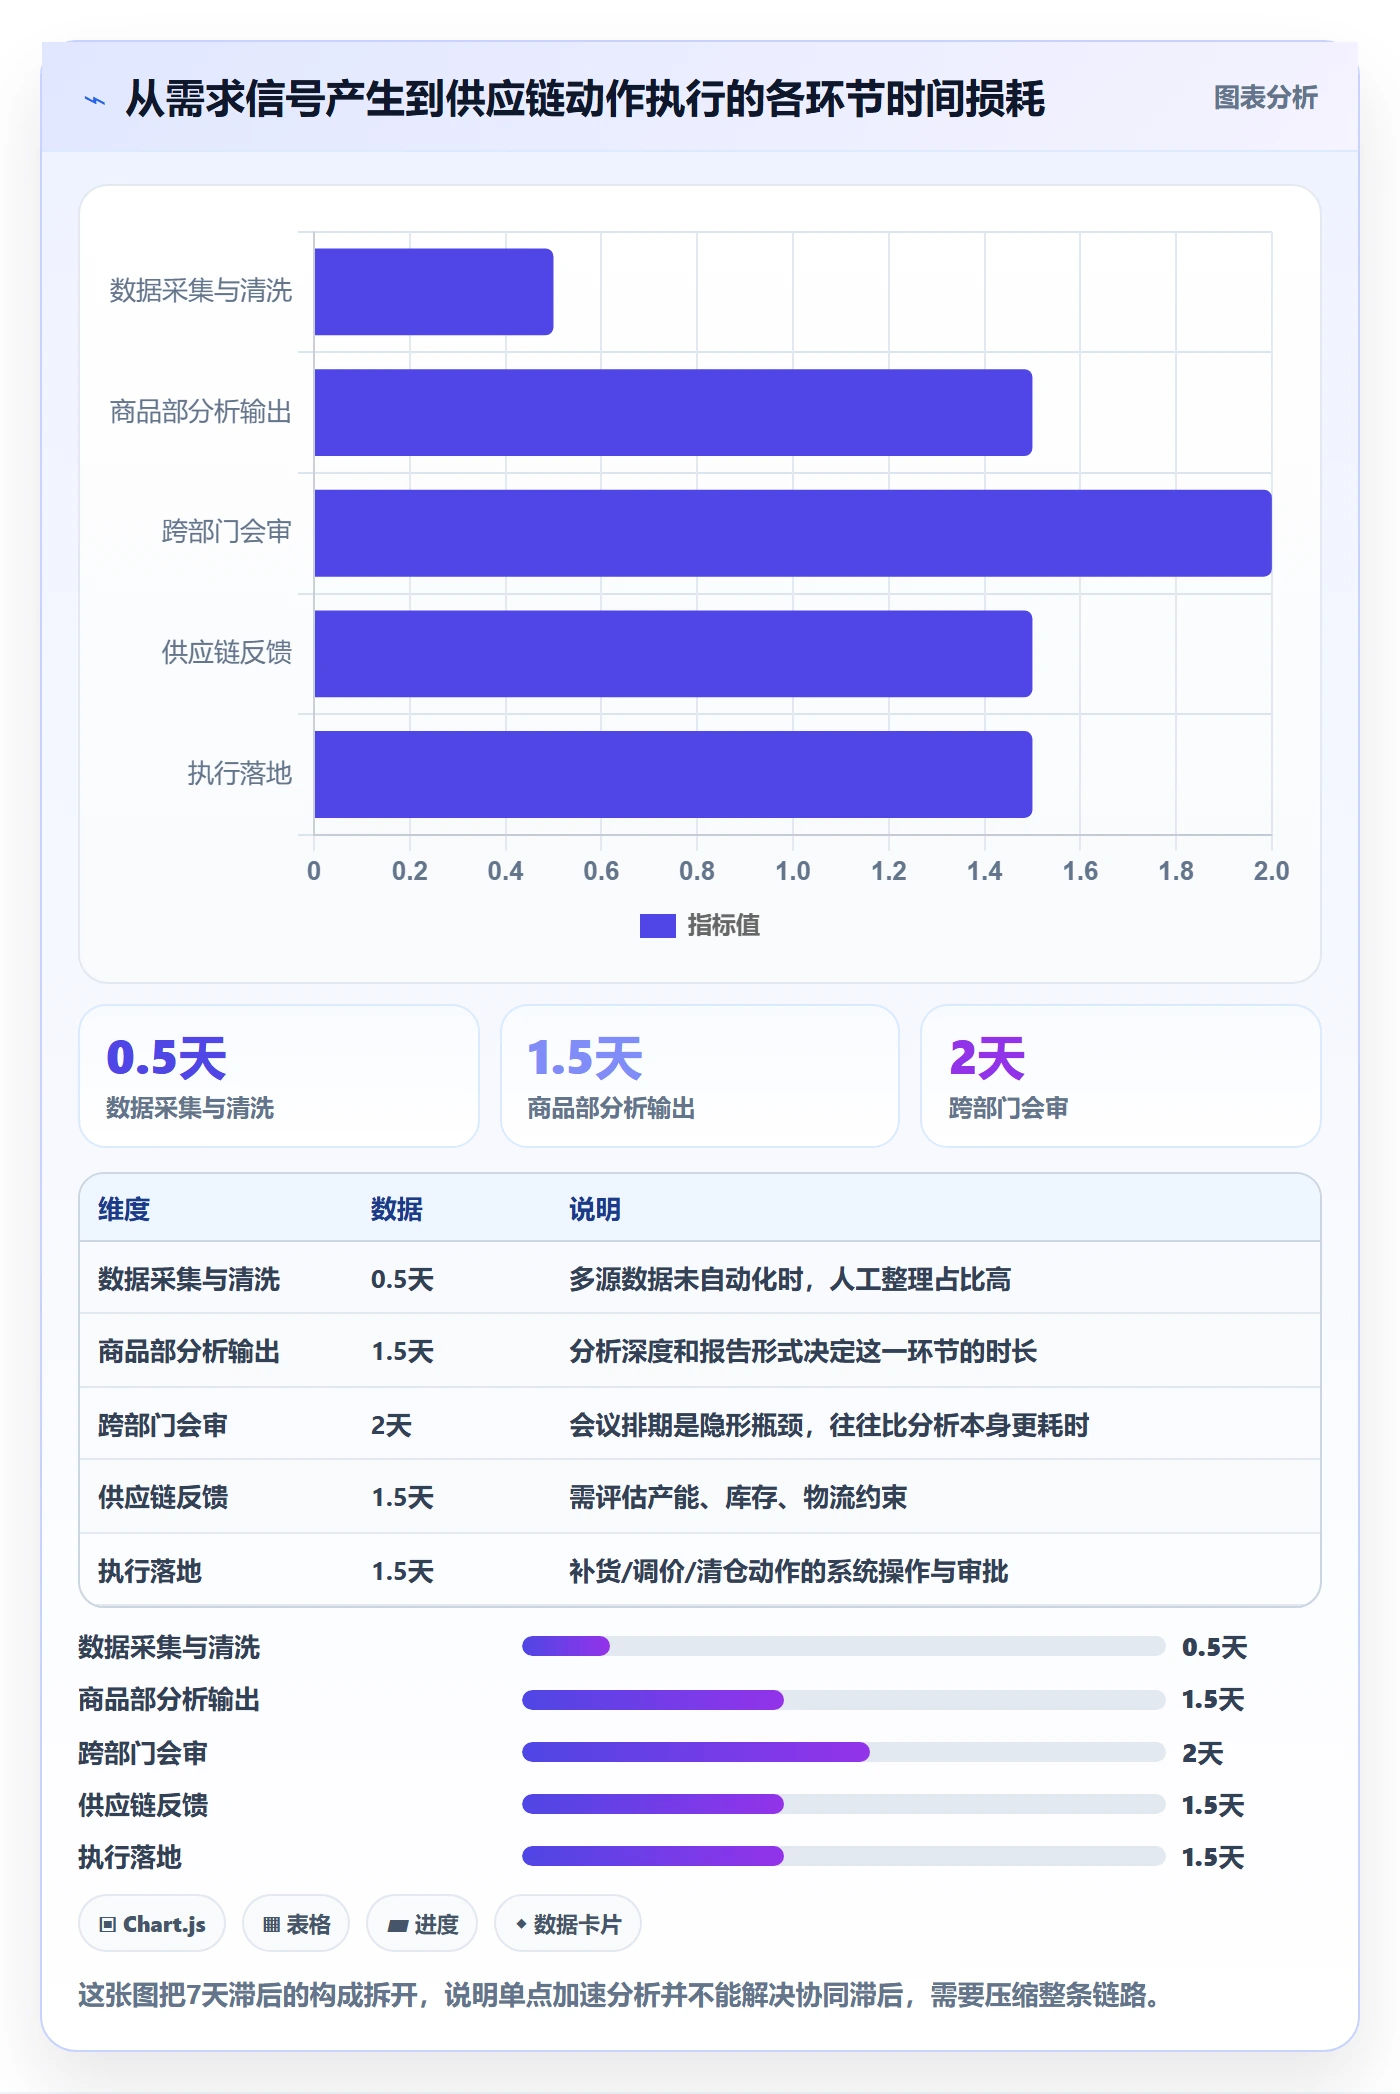Click the 跨部门会审 bar in the chart
This screenshot has height=2094, width=1400.
pyautogui.click(x=793, y=533)
